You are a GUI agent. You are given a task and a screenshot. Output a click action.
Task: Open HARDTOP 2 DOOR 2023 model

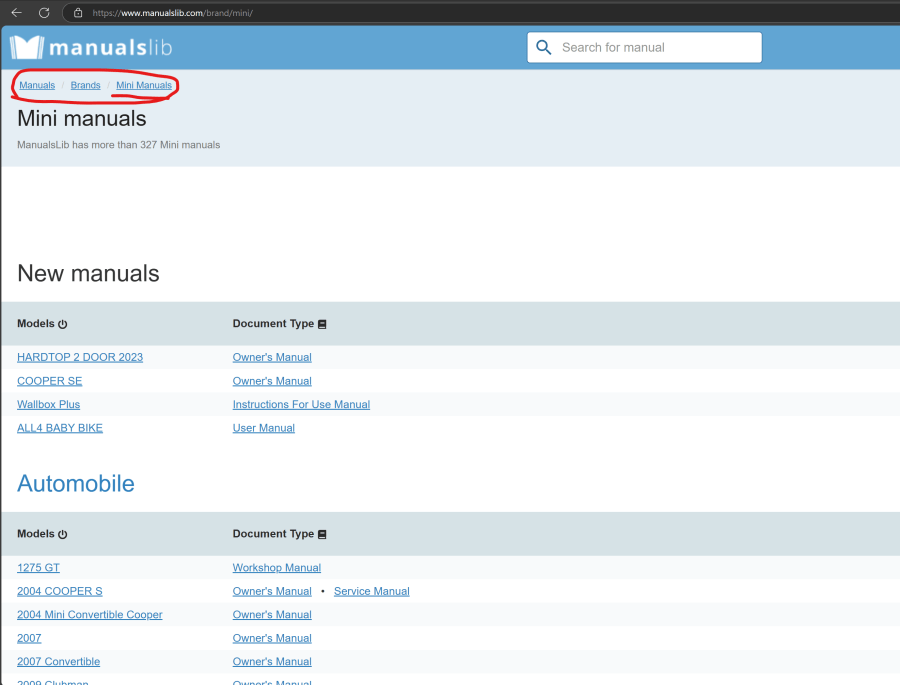pos(80,357)
